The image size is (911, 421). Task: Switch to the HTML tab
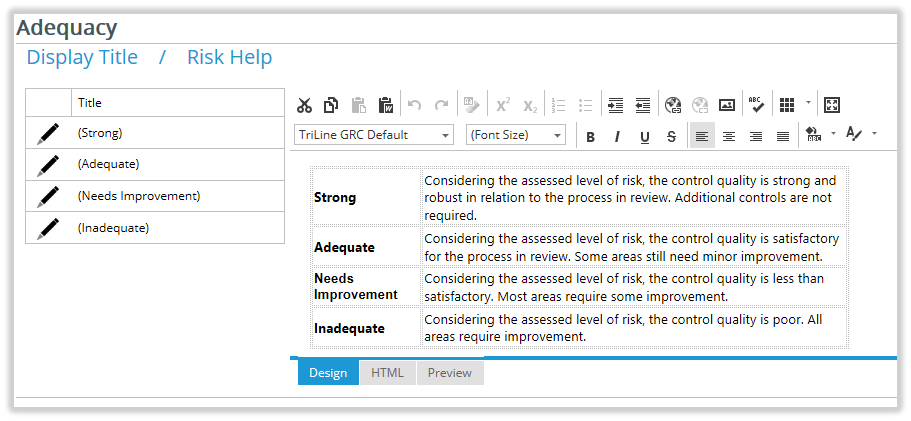click(x=388, y=372)
